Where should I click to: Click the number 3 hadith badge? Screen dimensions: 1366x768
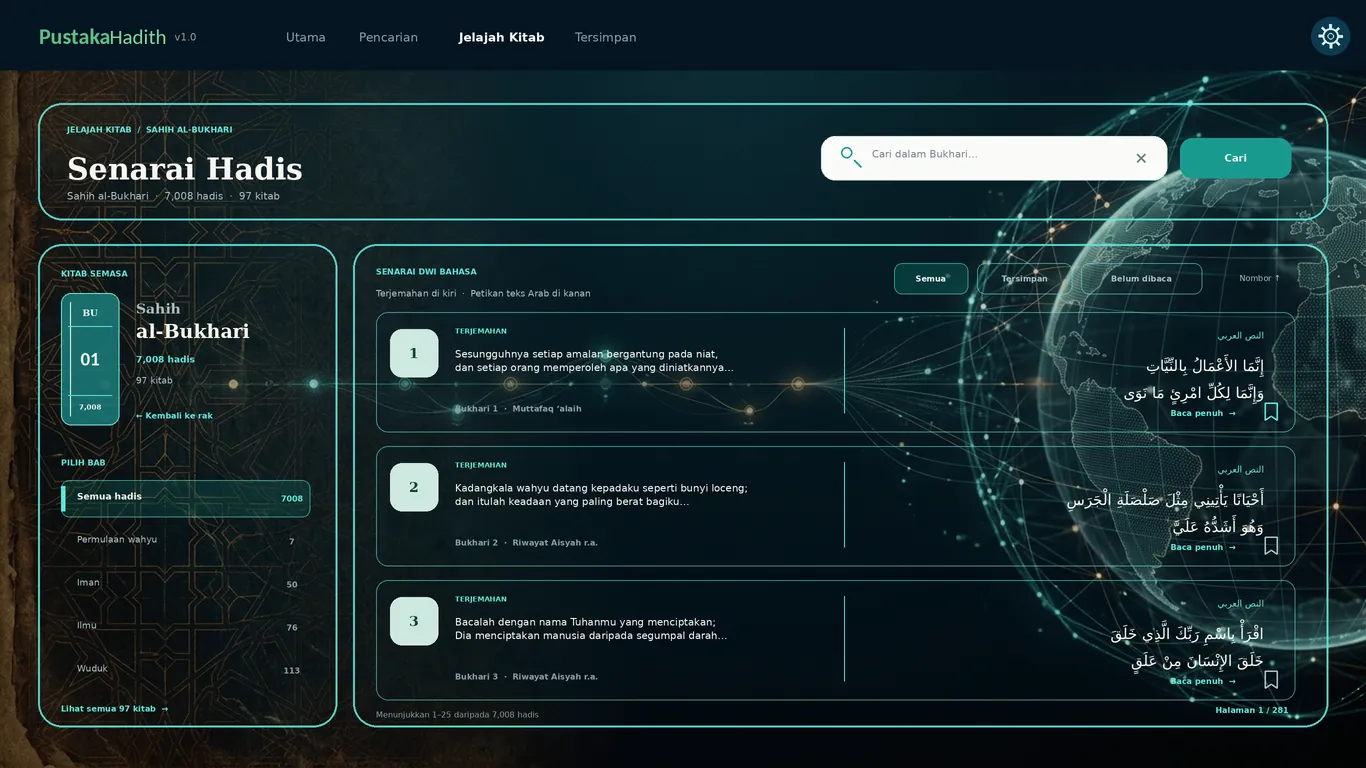tap(414, 621)
